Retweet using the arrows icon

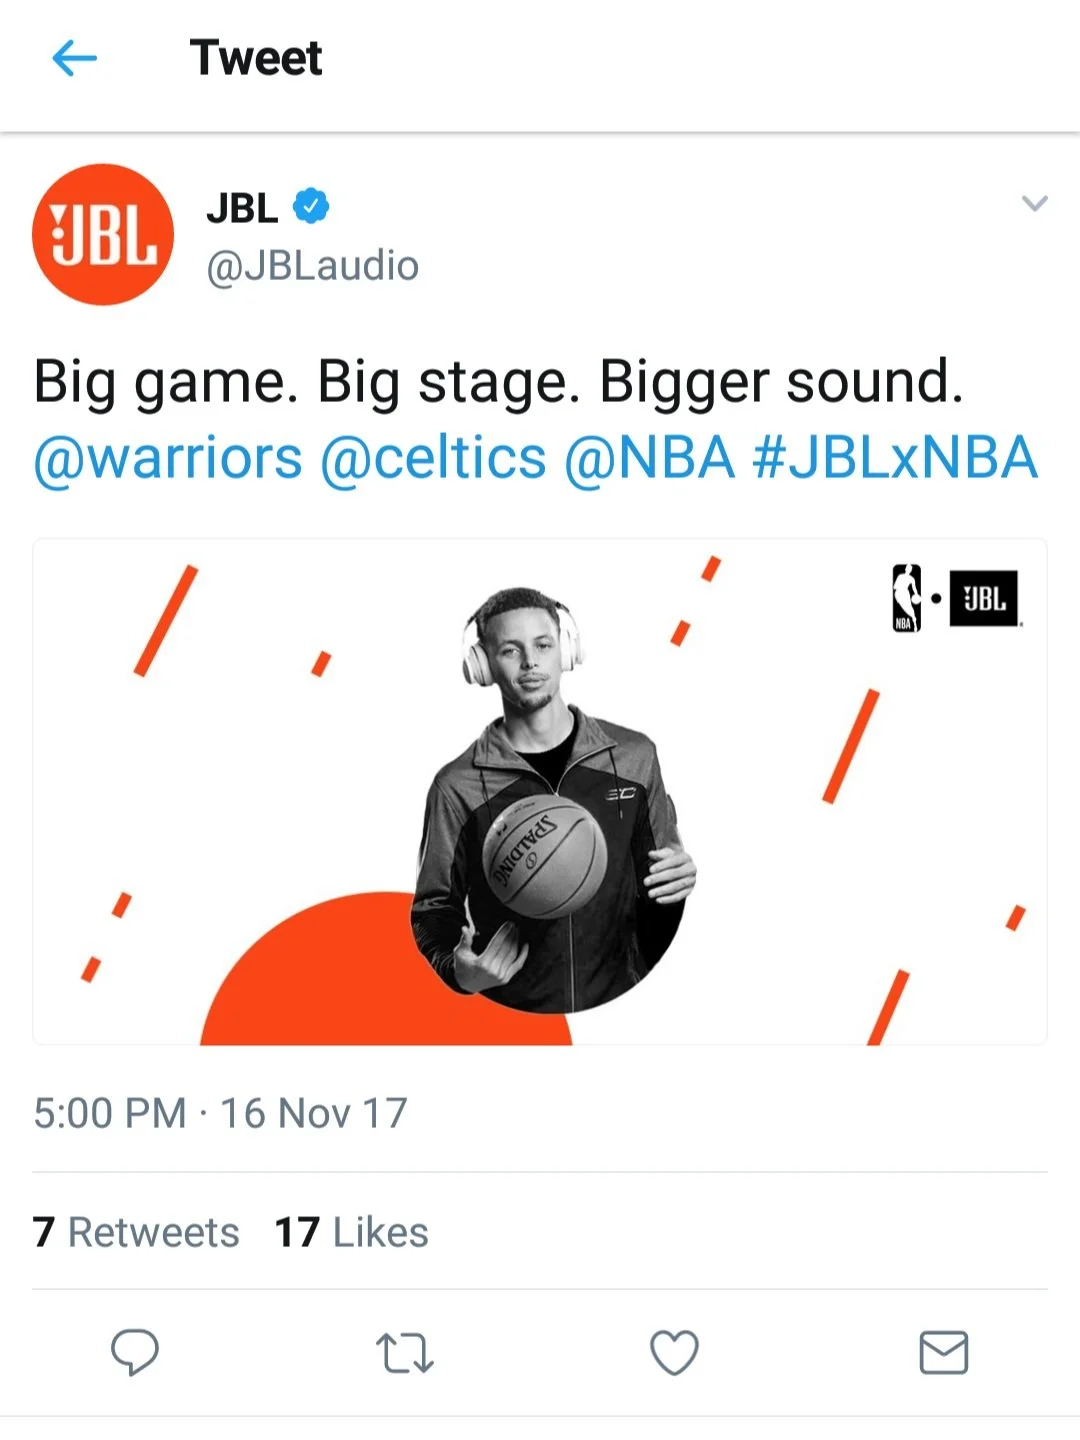tap(405, 1353)
